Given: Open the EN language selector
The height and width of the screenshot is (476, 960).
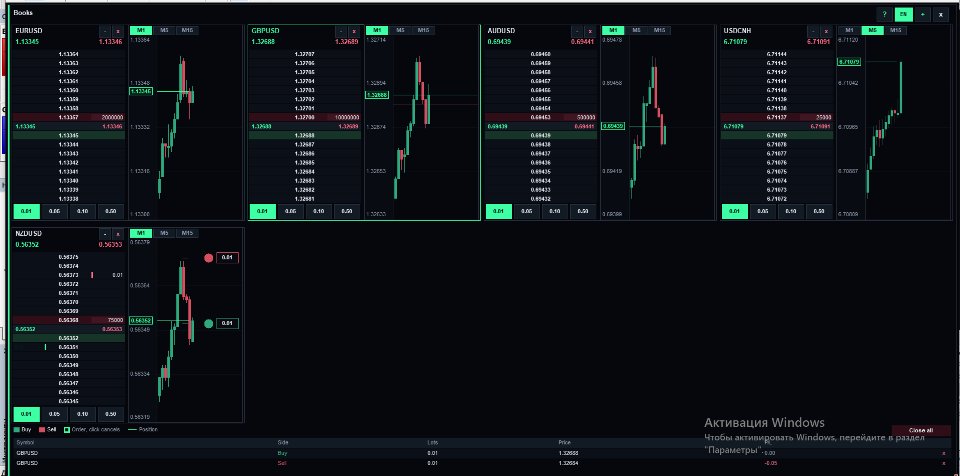Looking at the screenshot, I should (x=903, y=15).
